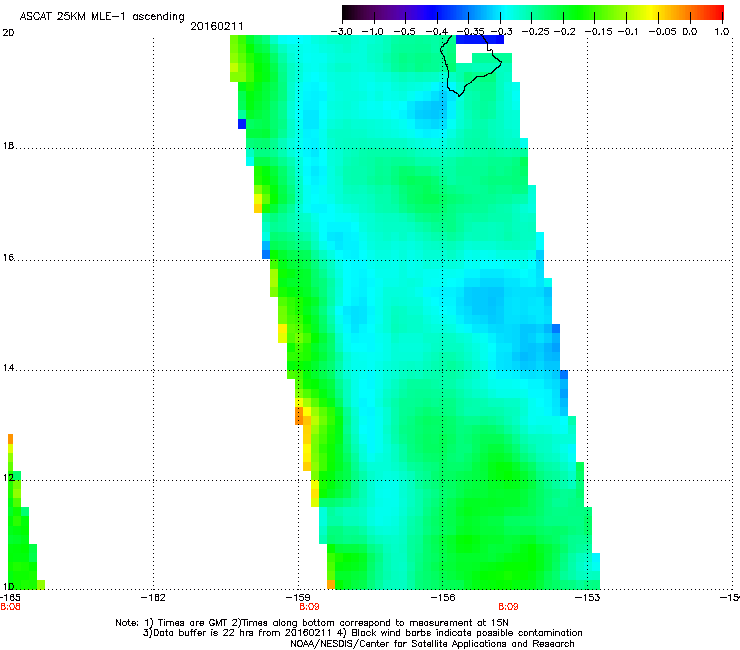Click the longitude label -162
740x650 pixels.
tap(153, 598)
